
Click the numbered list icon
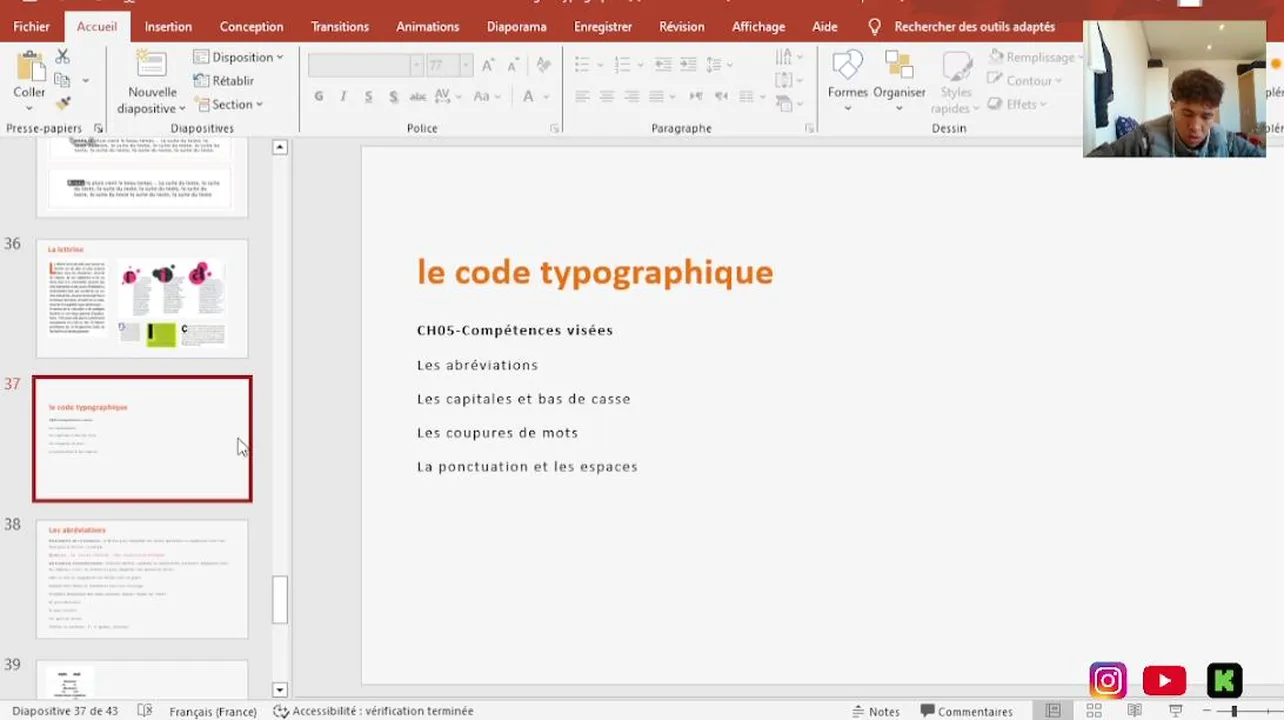(622, 65)
